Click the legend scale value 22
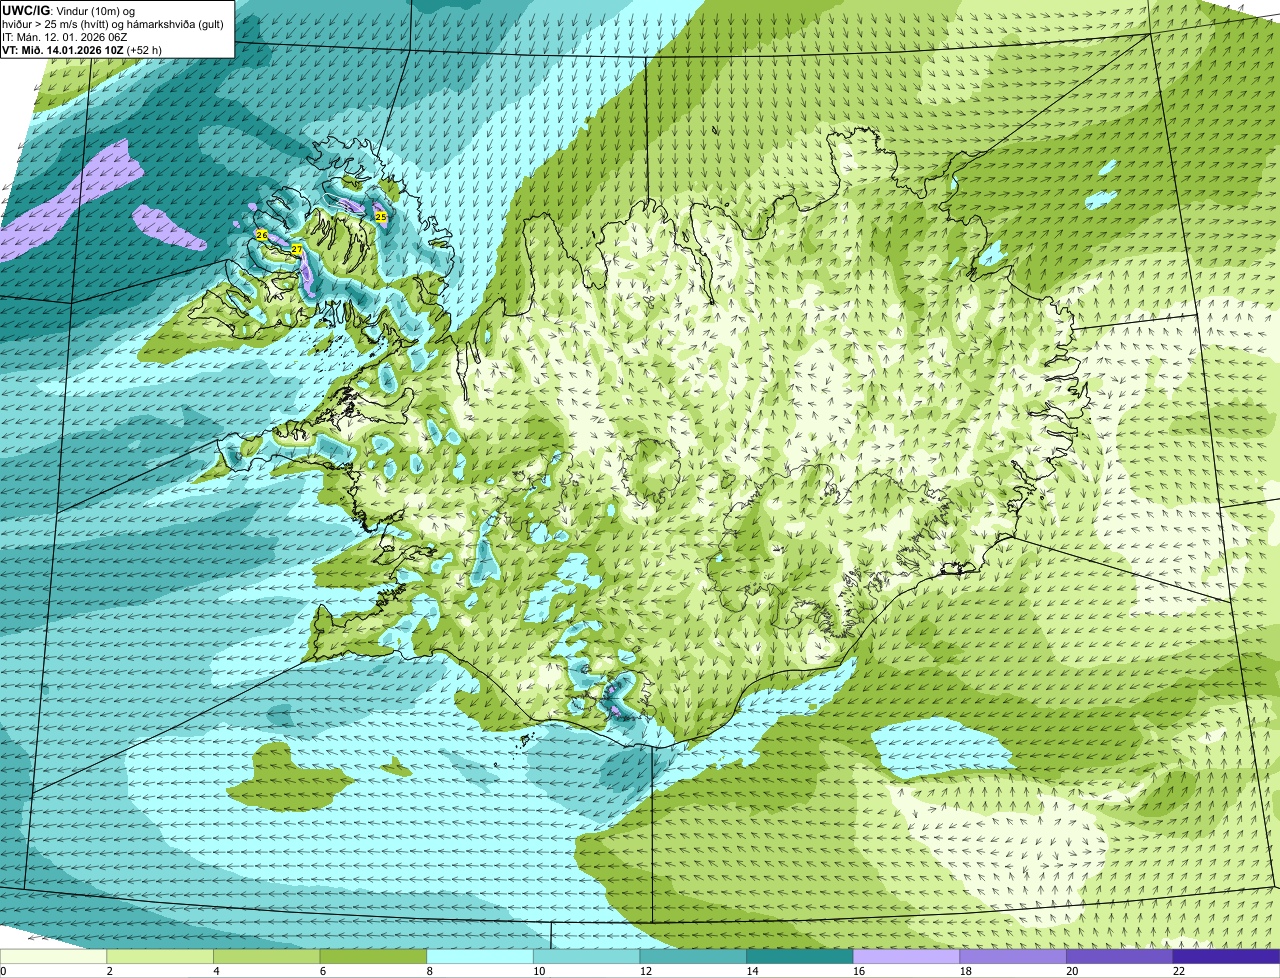1280x978 pixels. [1179, 971]
